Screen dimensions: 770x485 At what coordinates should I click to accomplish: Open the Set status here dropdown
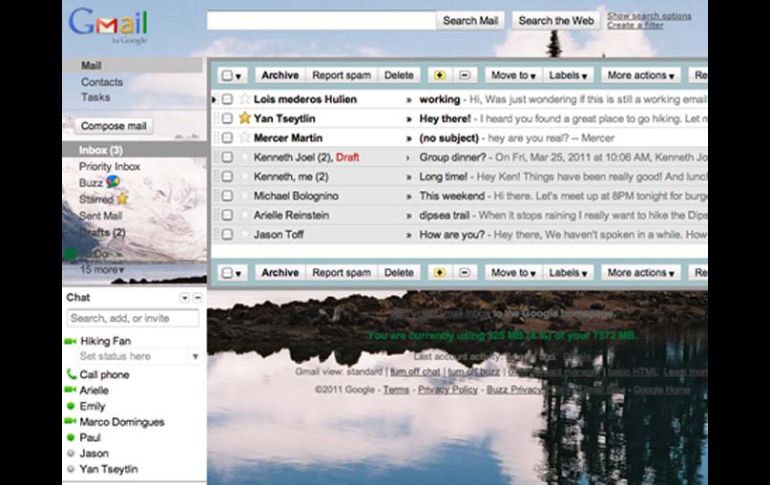tap(195, 357)
